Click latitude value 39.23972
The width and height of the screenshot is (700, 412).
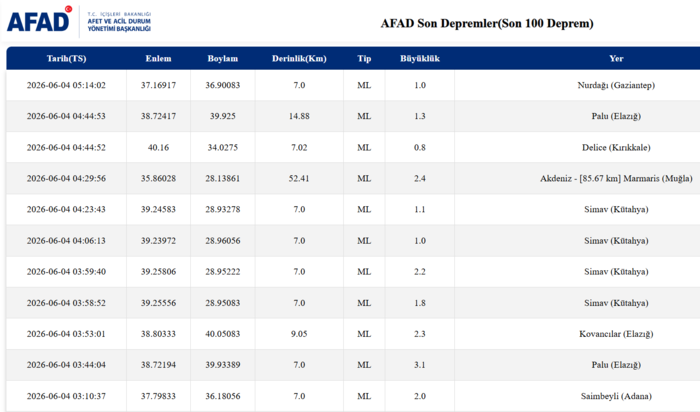pyautogui.click(x=158, y=241)
